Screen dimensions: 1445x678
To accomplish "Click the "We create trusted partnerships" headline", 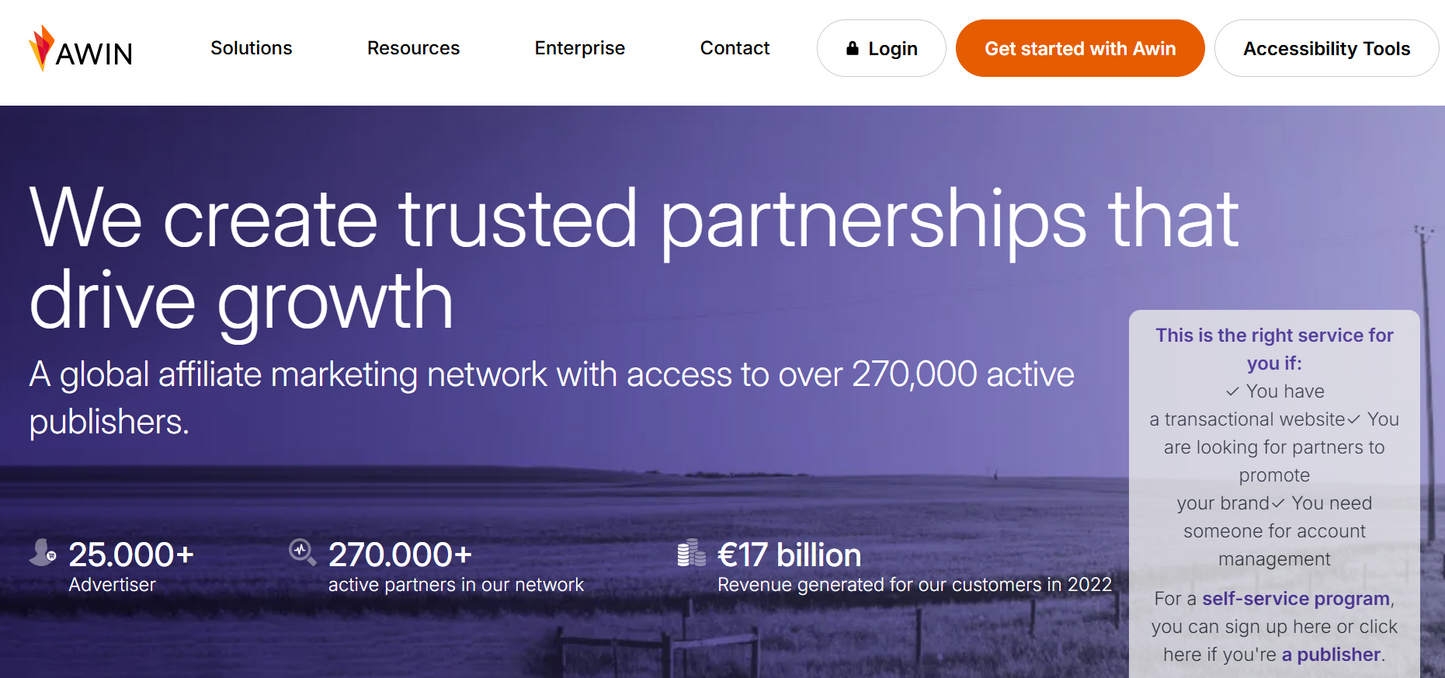I will click(x=634, y=257).
